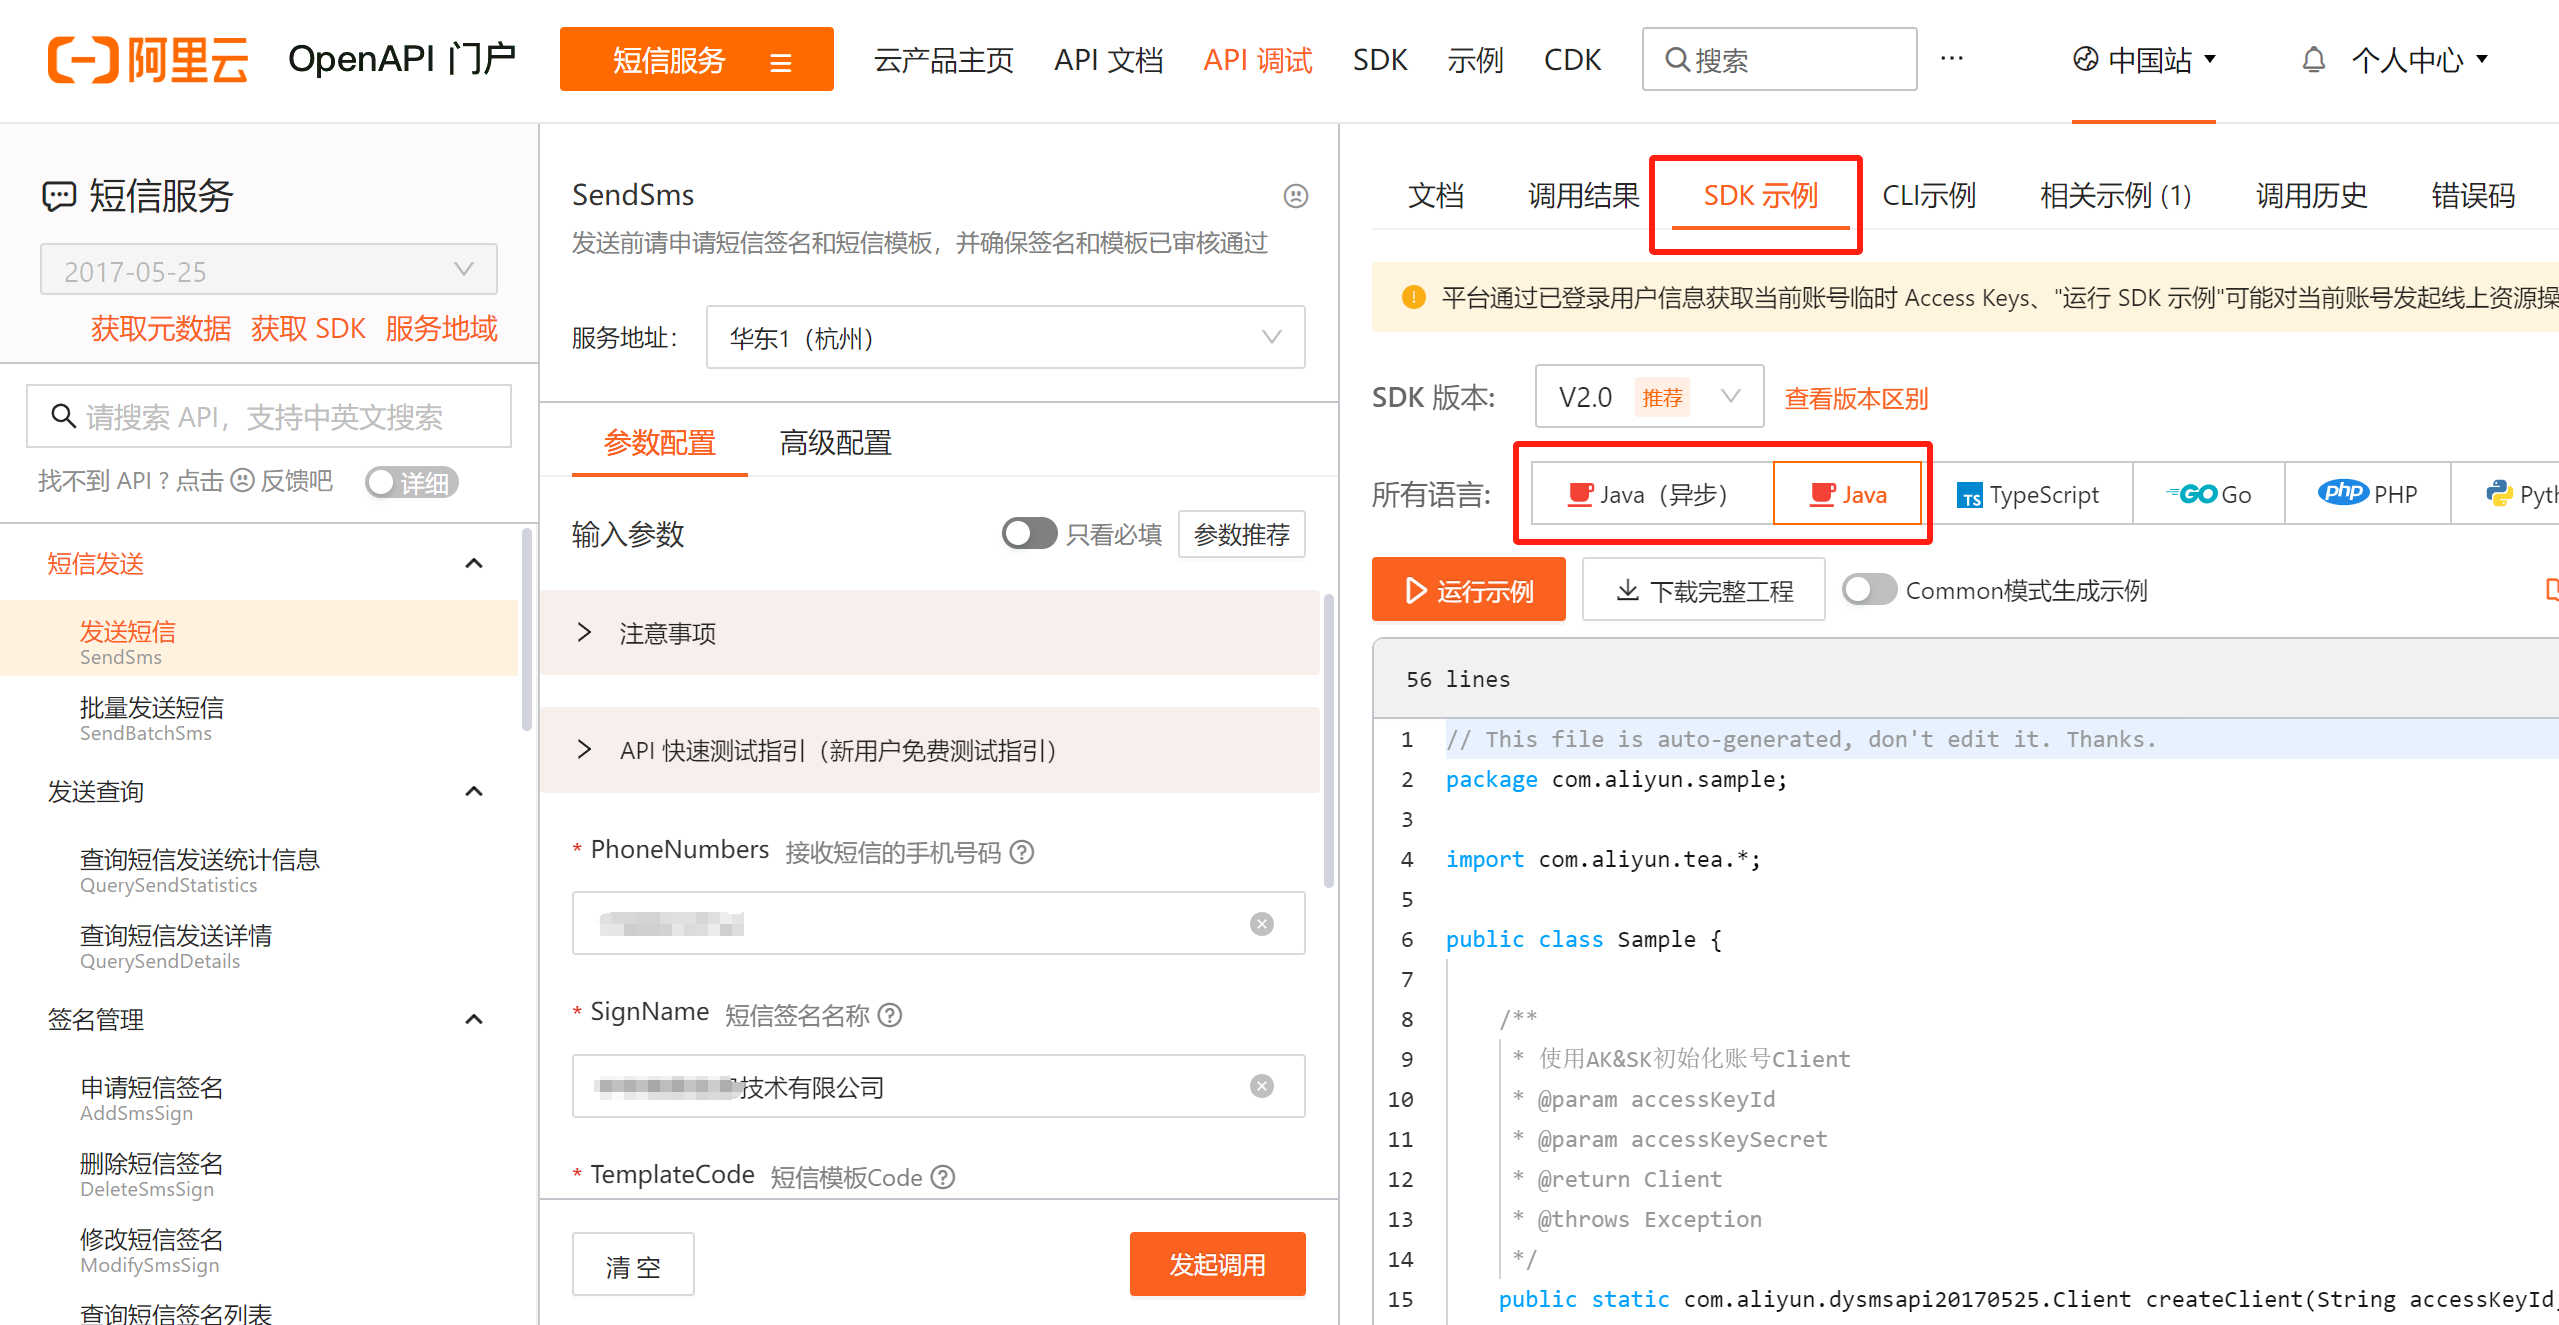Viewport: 2559px width, 1325px height.
Task: Open the 2017-05-25 version dropdown
Action: click(x=268, y=270)
